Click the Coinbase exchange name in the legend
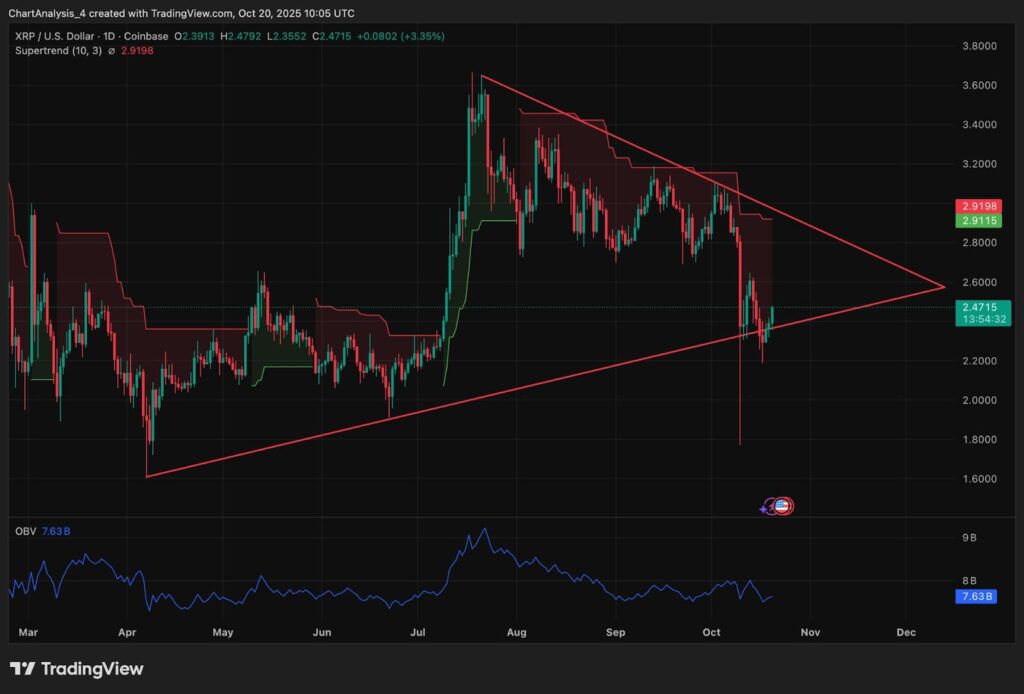 pyautogui.click(x=152, y=36)
